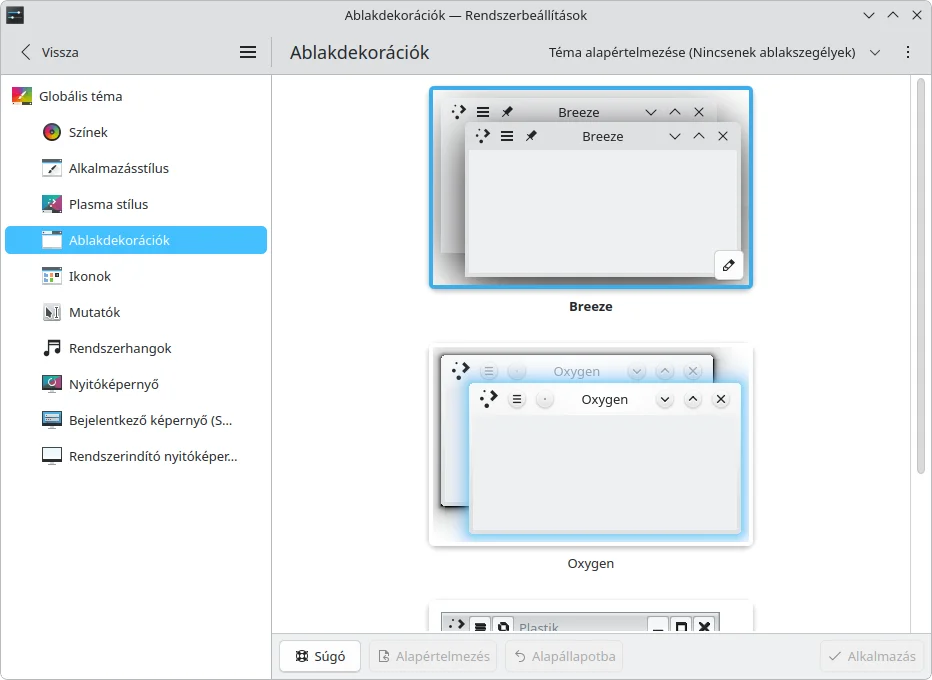Click the Alkalmazásstílus icon
932x680 pixels.
pos(52,168)
